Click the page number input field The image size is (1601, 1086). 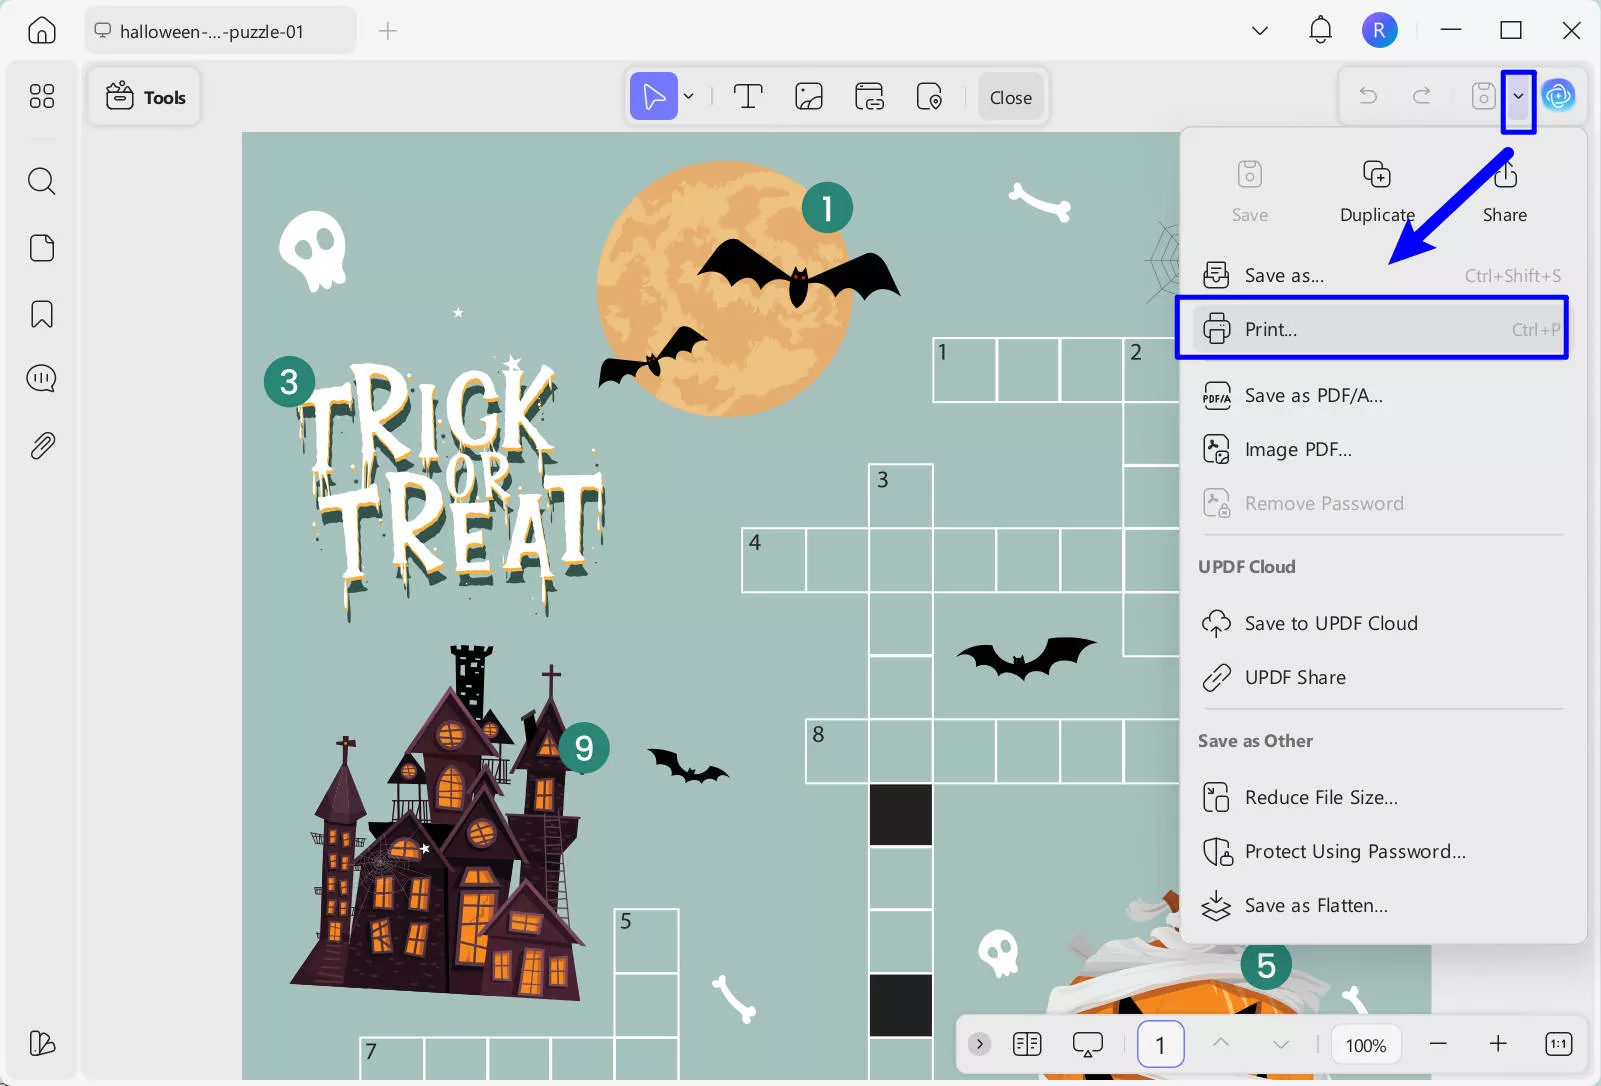1160,1045
